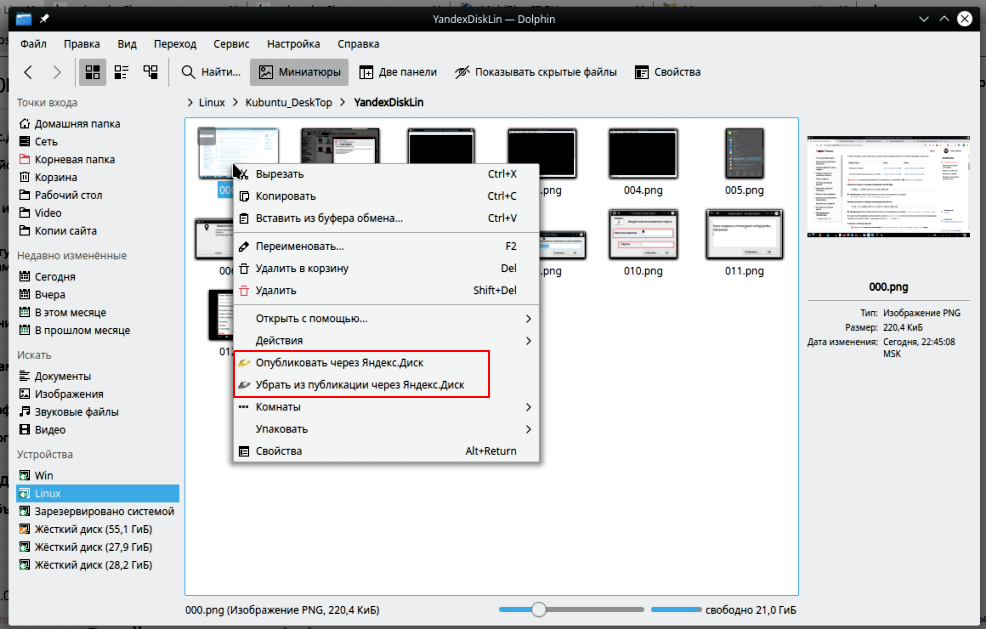This screenshot has height=629, width=986.
Task: Switch to icons view mode
Action: click(93, 72)
